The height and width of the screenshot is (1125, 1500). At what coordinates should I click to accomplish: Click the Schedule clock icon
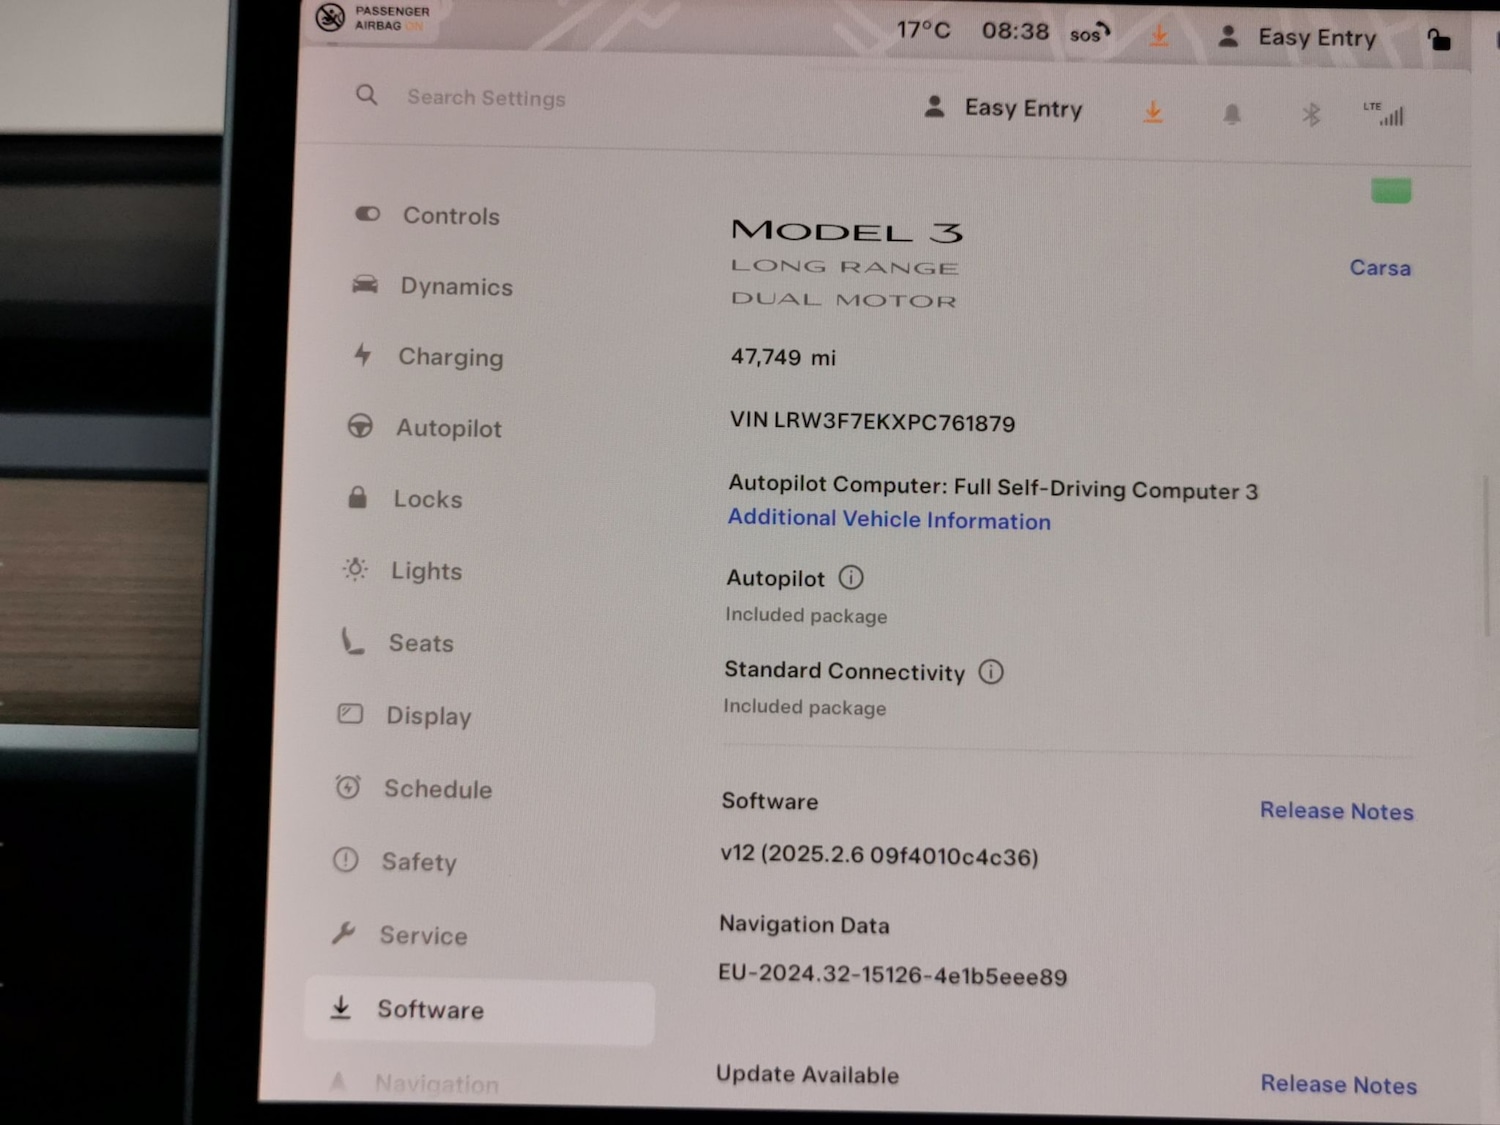tap(347, 787)
